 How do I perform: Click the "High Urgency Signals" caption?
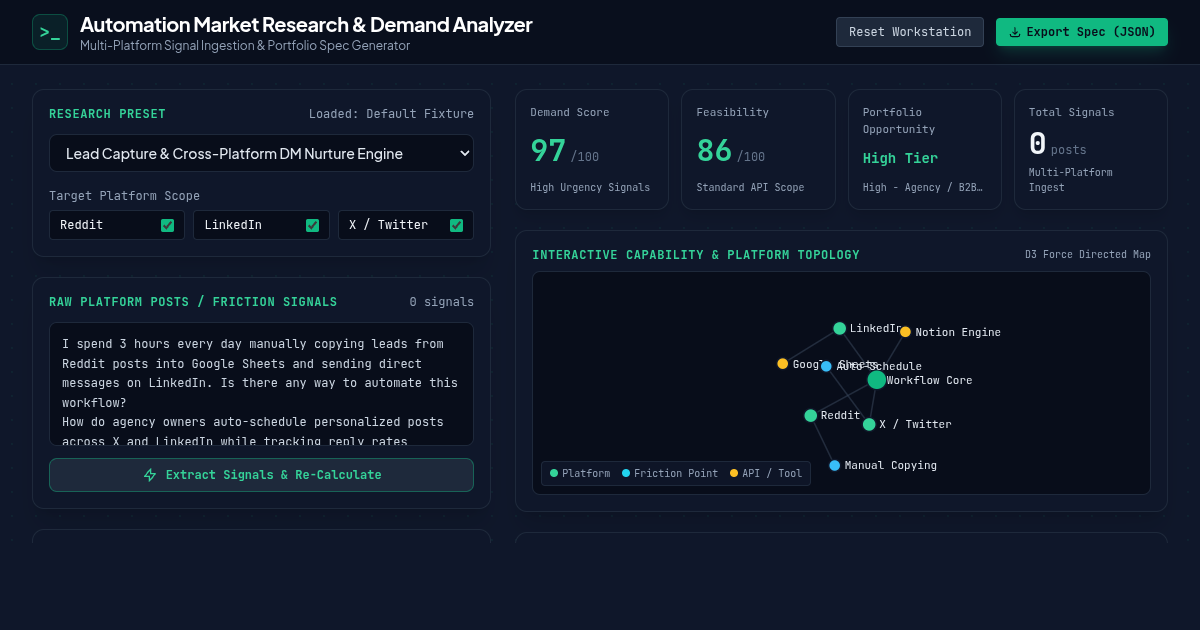590,187
